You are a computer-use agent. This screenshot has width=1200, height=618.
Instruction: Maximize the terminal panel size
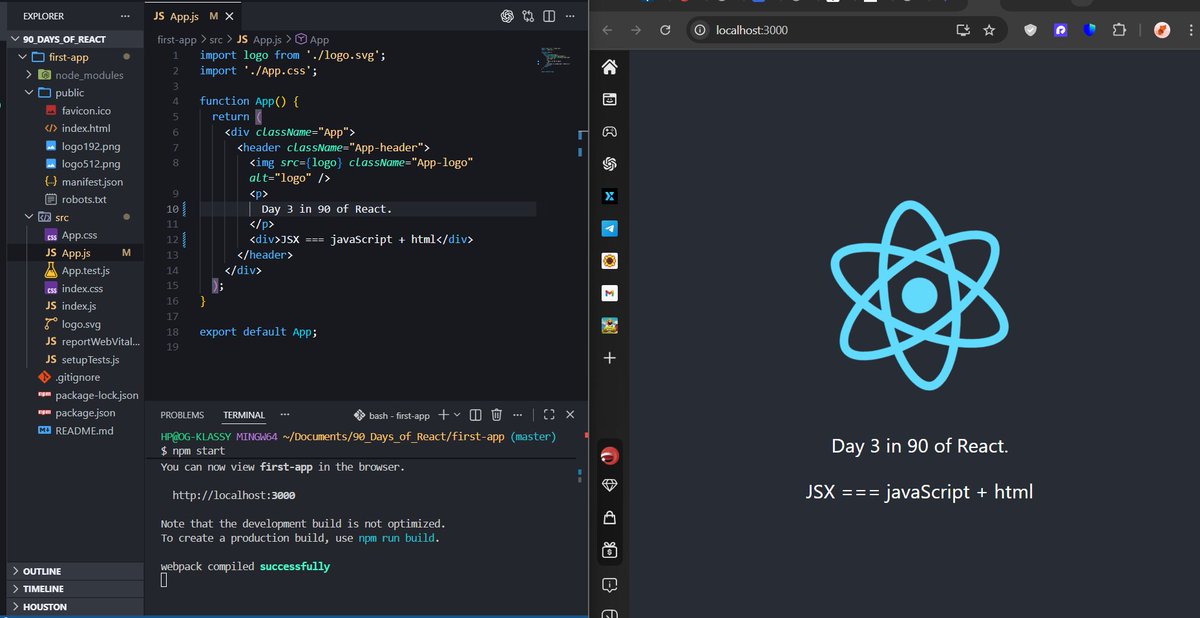pos(549,415)
